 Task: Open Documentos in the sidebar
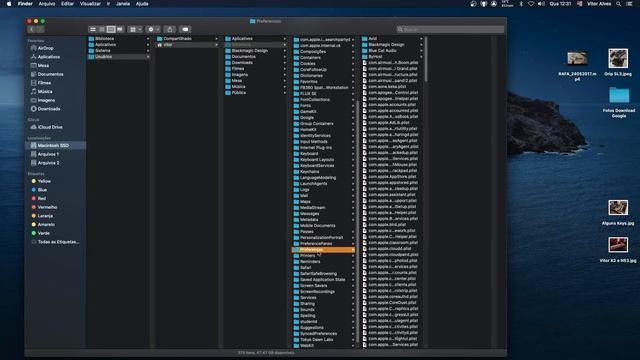pos(50,74)
